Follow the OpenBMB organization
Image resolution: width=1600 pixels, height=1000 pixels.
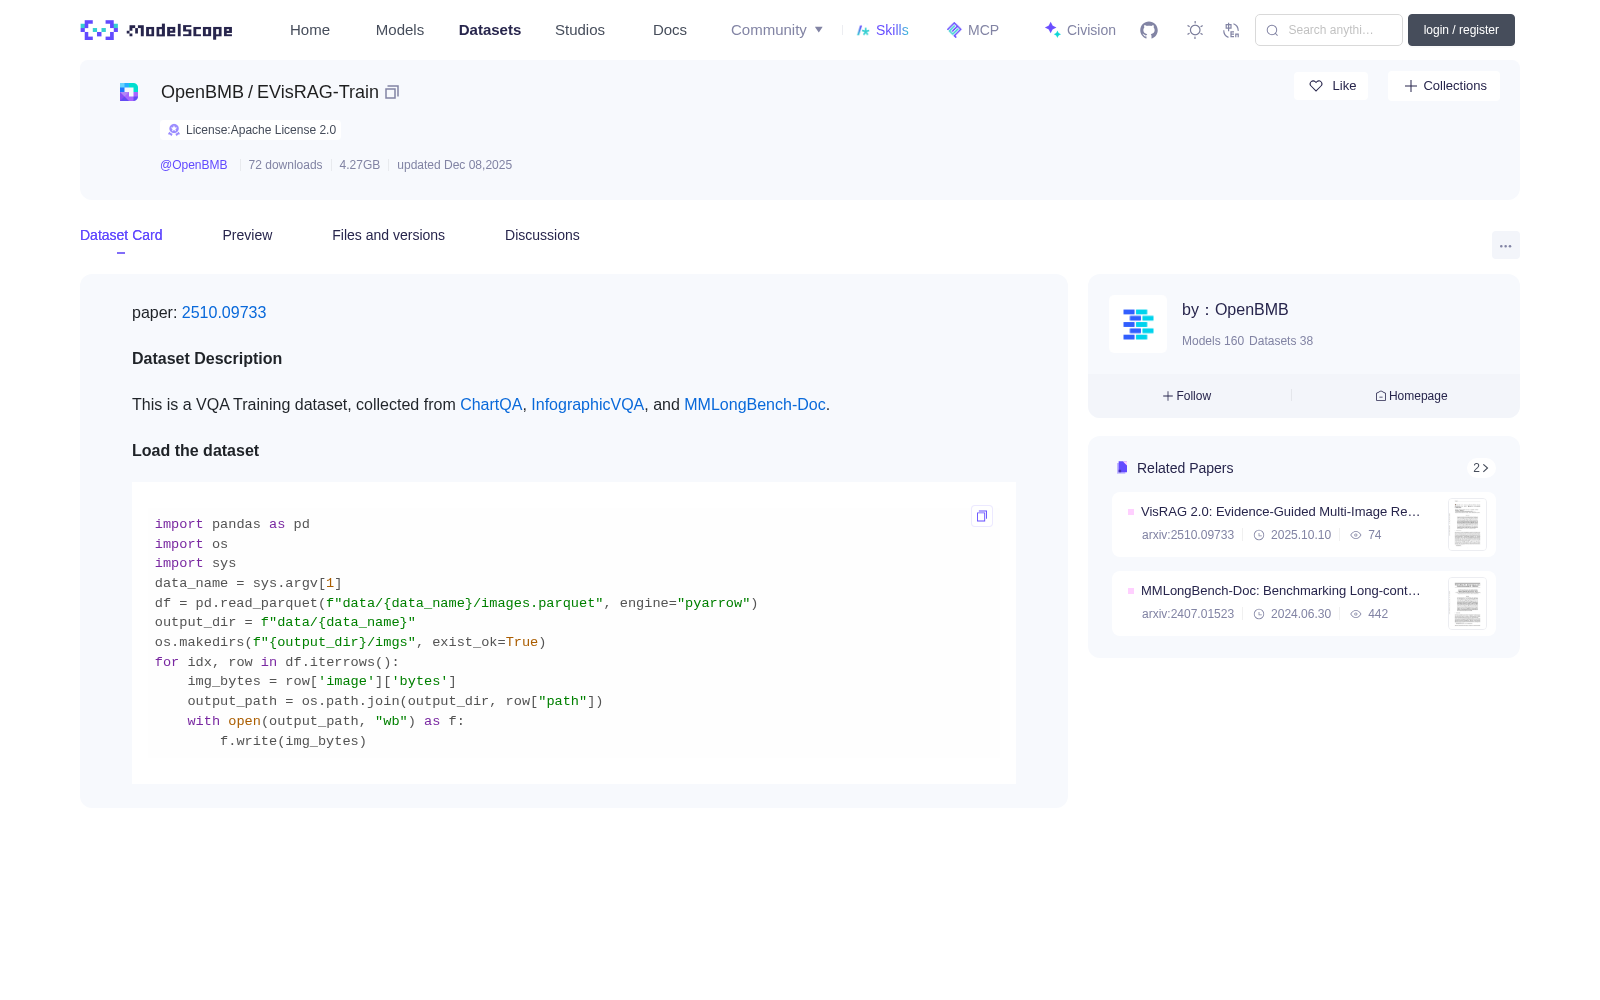(x=1187, y=396)
